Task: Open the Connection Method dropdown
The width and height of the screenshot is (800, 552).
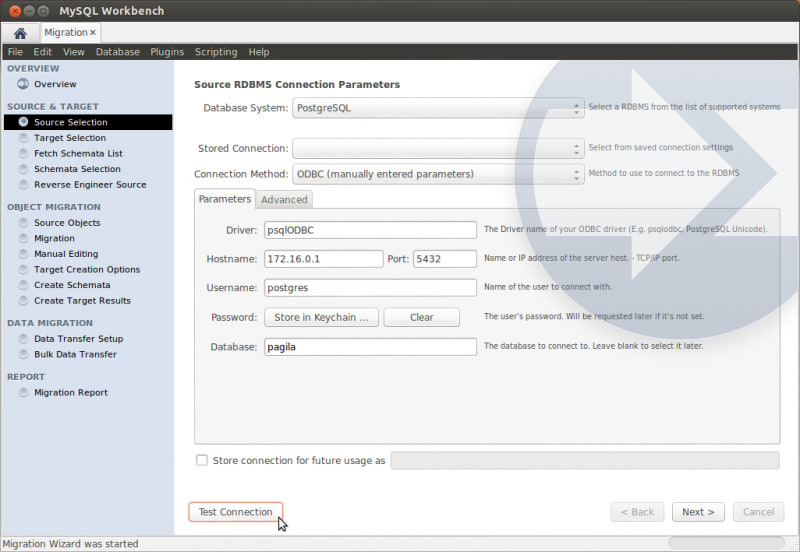Action: point(438,174)
